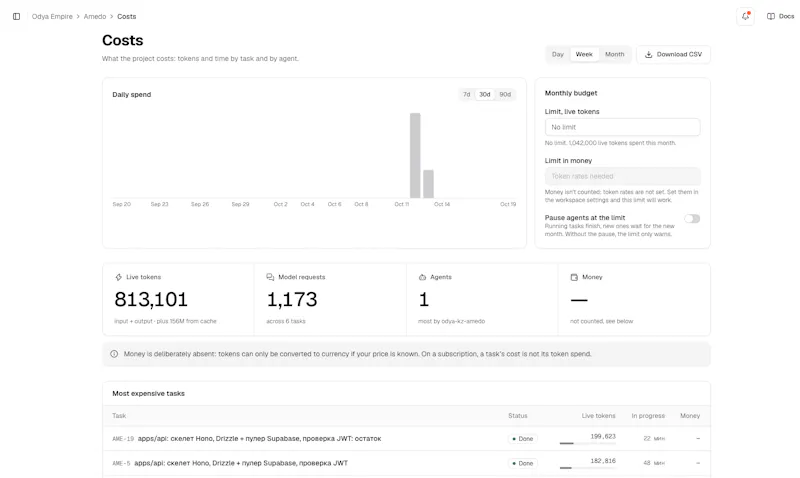800x478 pixels.
Task: Click the Model requests chat icon
Action: click(x=270, y=277)
